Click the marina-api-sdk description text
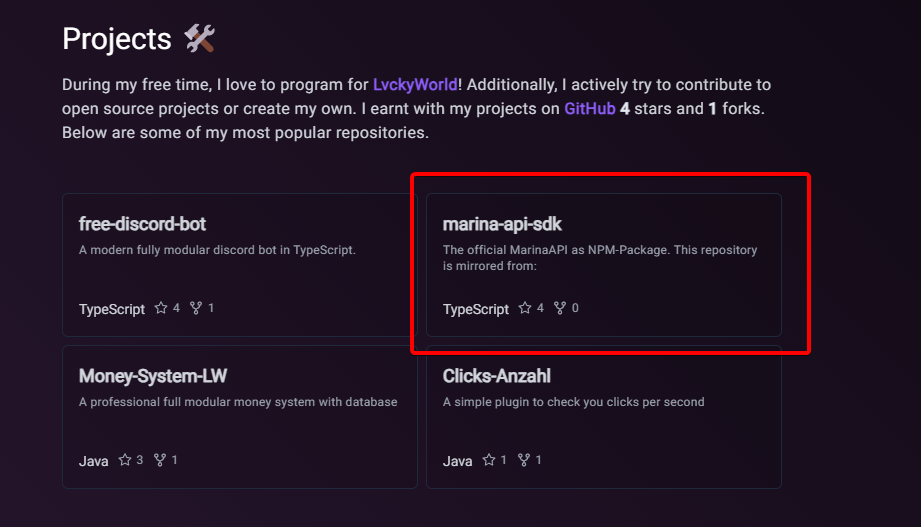This screenshot has width=921, height=527. (x=600, y=258)
